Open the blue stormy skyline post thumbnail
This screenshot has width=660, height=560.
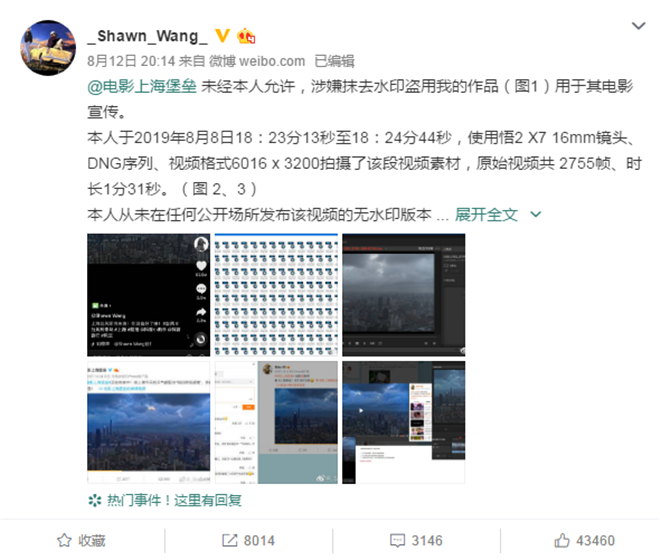click(149, 422)
